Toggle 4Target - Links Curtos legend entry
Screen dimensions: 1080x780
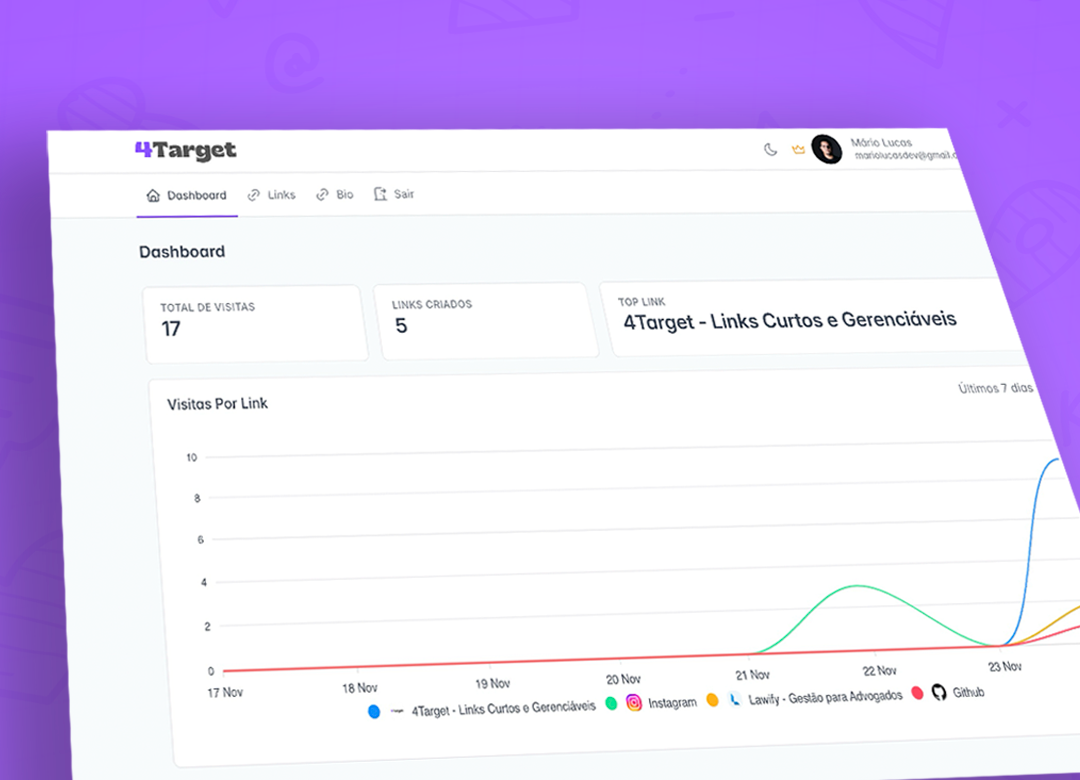[x=503, y=708]
